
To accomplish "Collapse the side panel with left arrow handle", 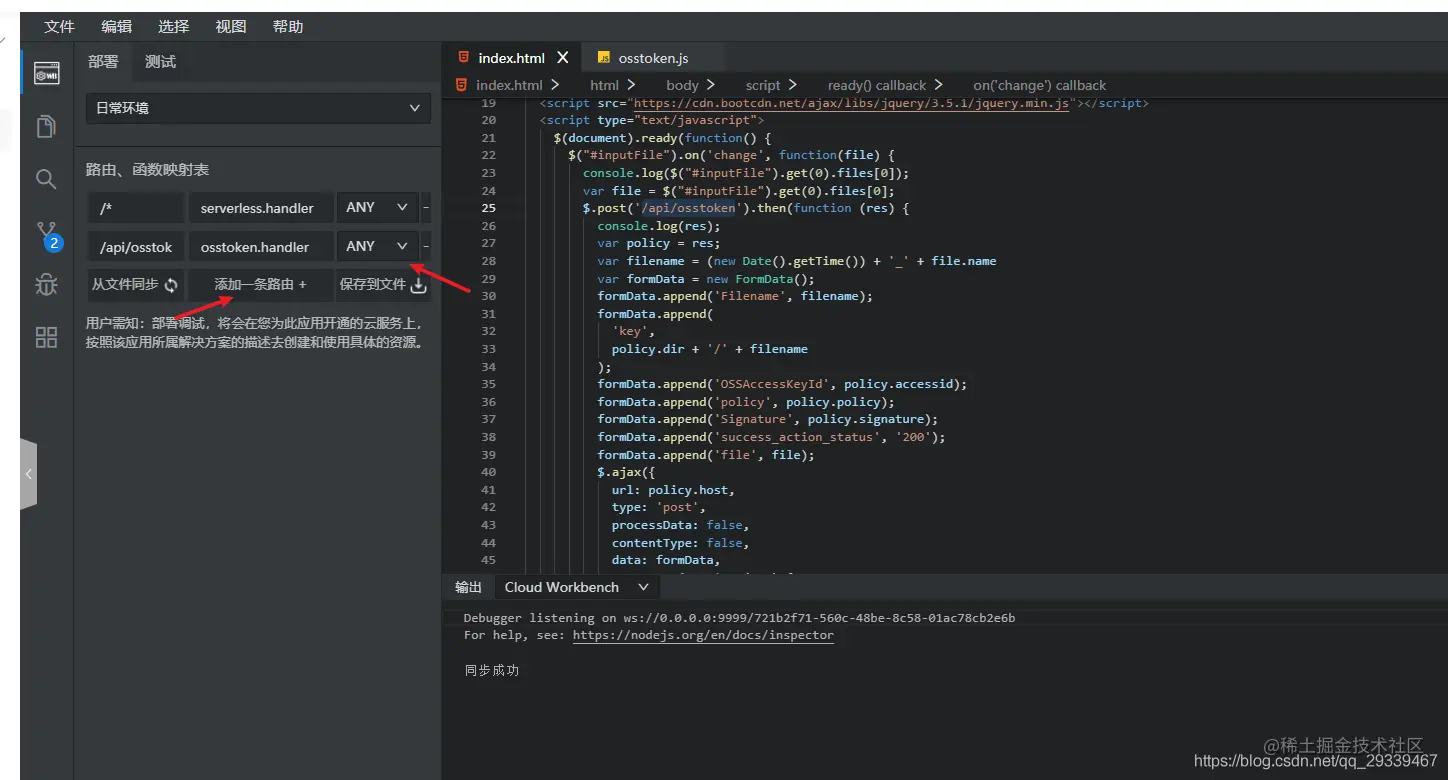I will tap(28, 474).
